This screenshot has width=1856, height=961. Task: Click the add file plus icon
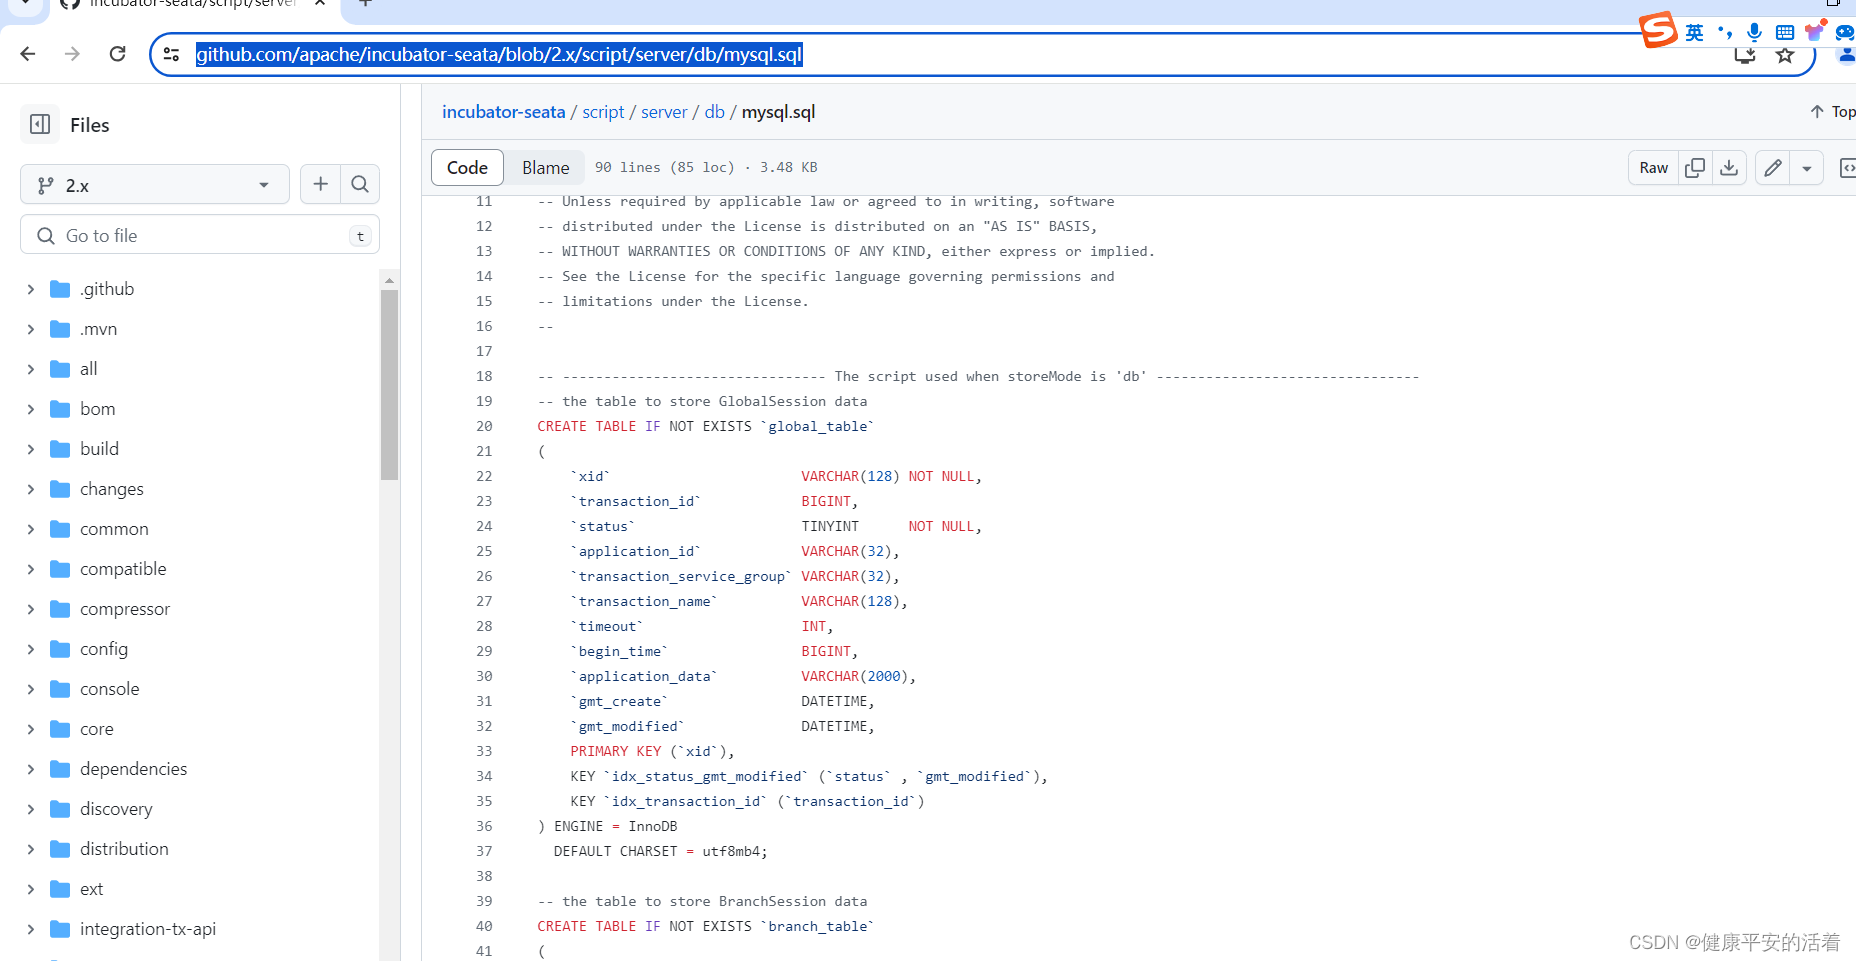coord(320,184)
